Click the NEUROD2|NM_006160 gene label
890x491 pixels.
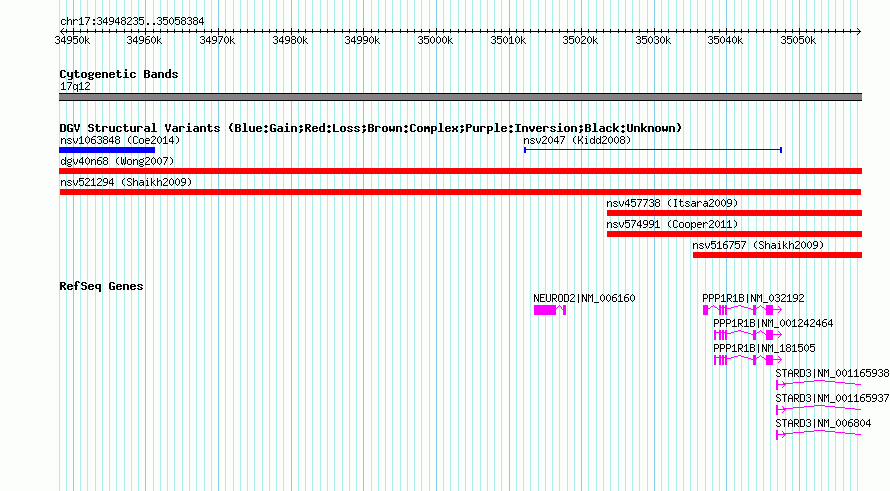[x=584, y=298]
